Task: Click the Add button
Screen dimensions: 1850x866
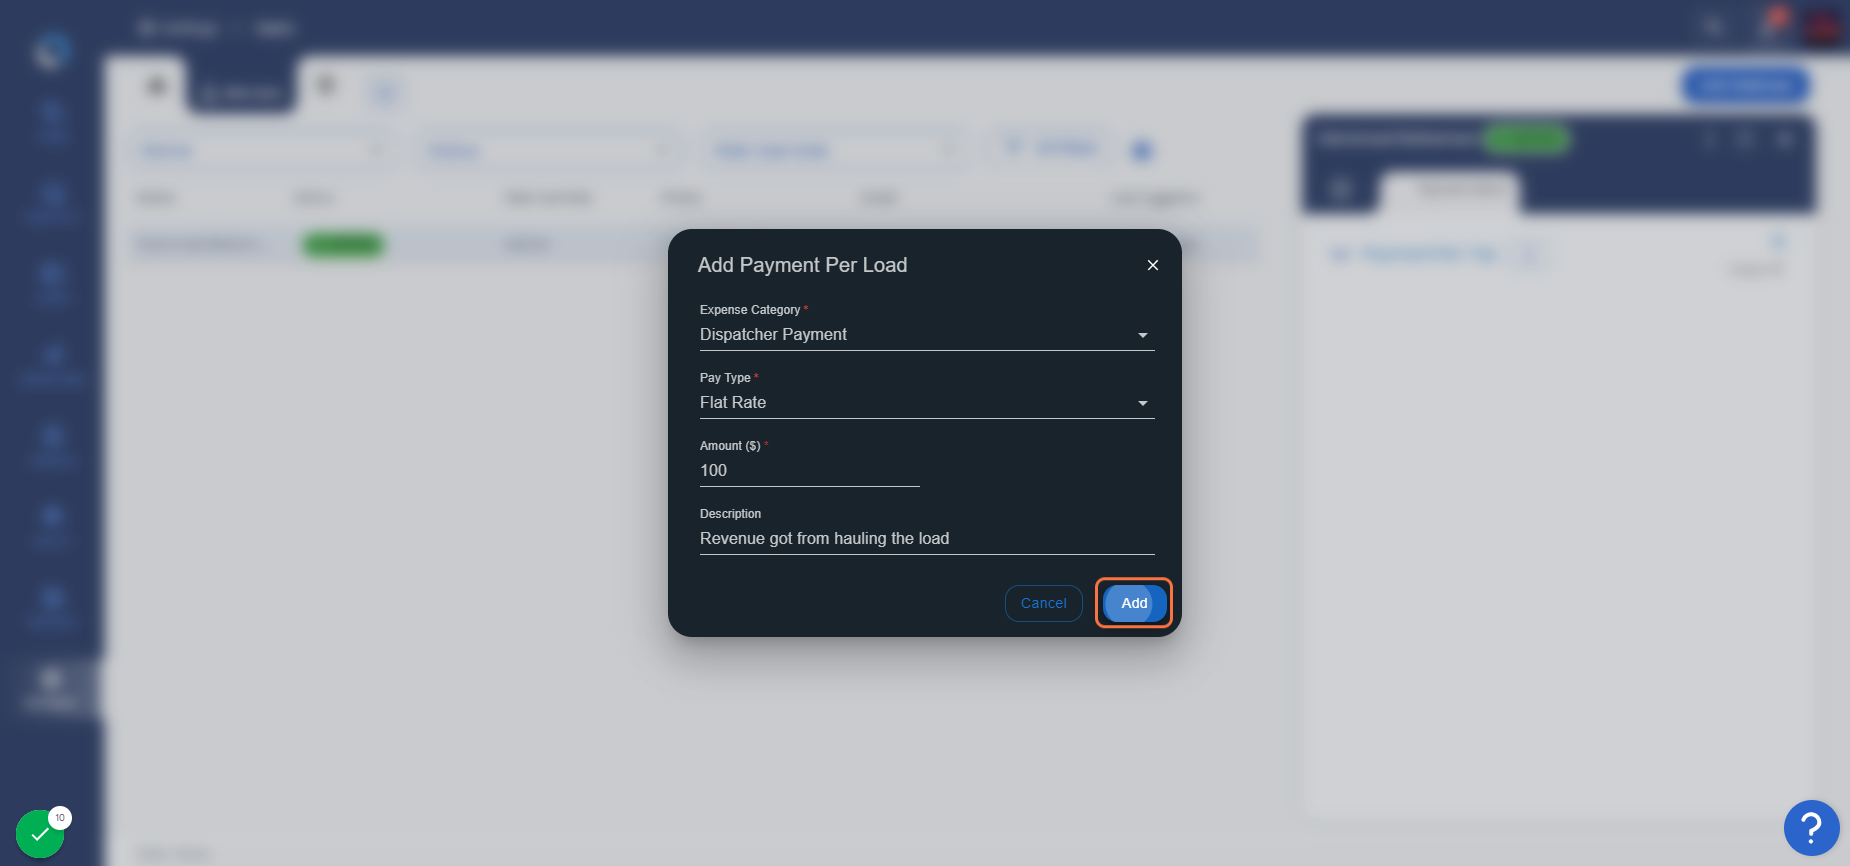Action: point(1134,603)
